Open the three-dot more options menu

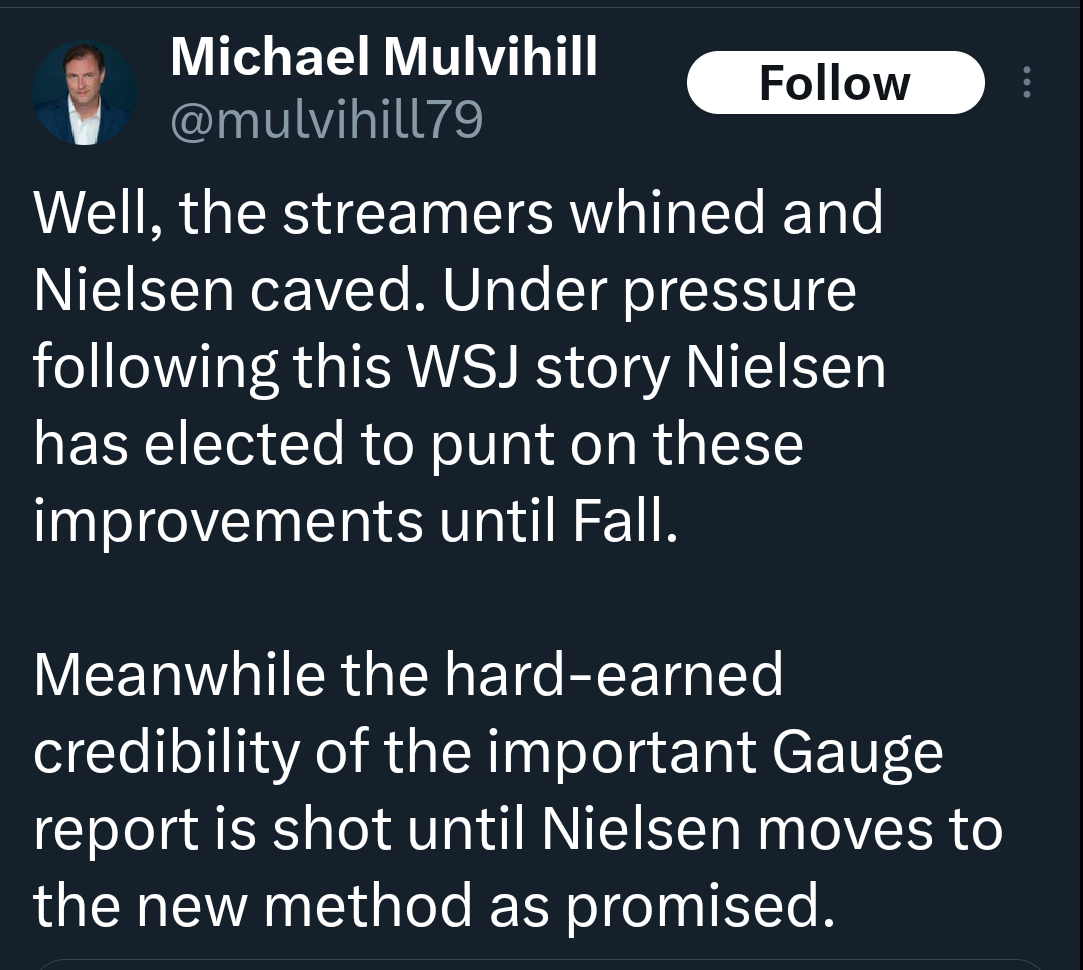pos(1026,83)
